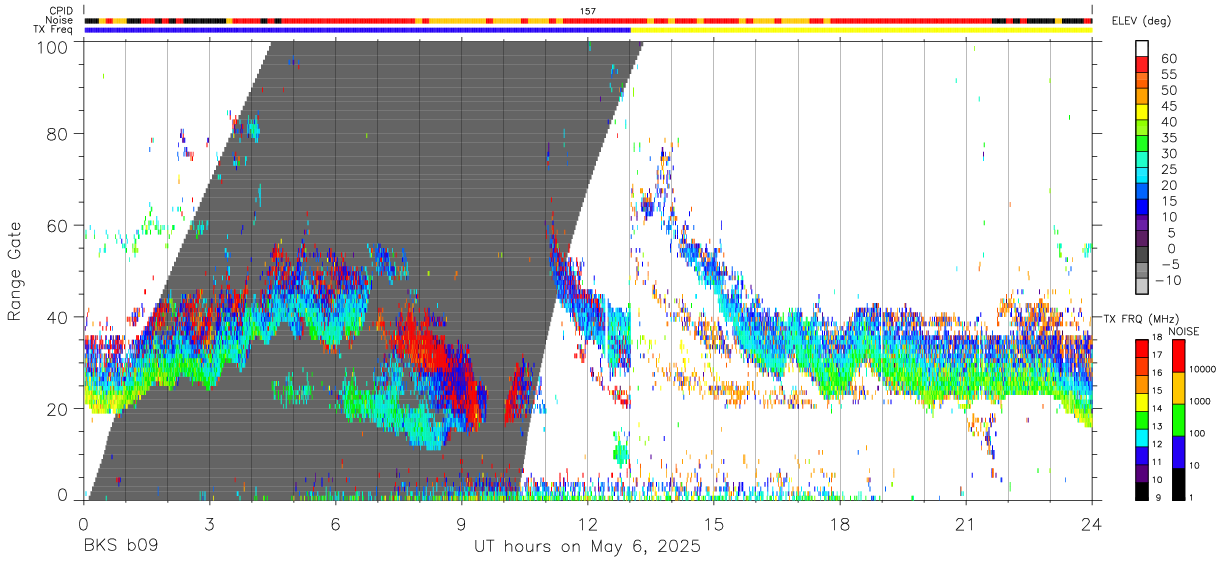
Task: Click the '20' tick on the Range Gate axis
Action: coord(60,409)
